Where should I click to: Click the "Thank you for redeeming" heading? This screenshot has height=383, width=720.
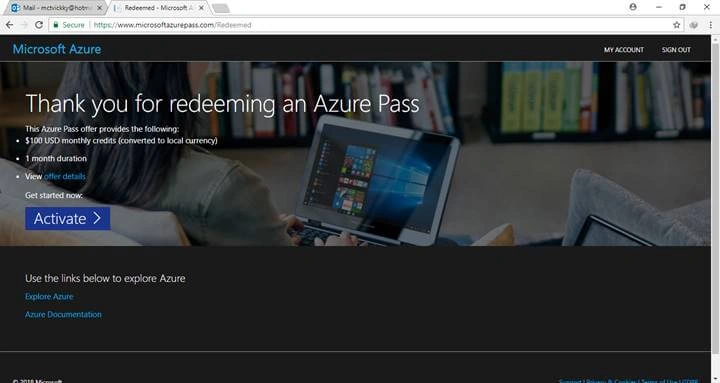[x=222, y=104]
